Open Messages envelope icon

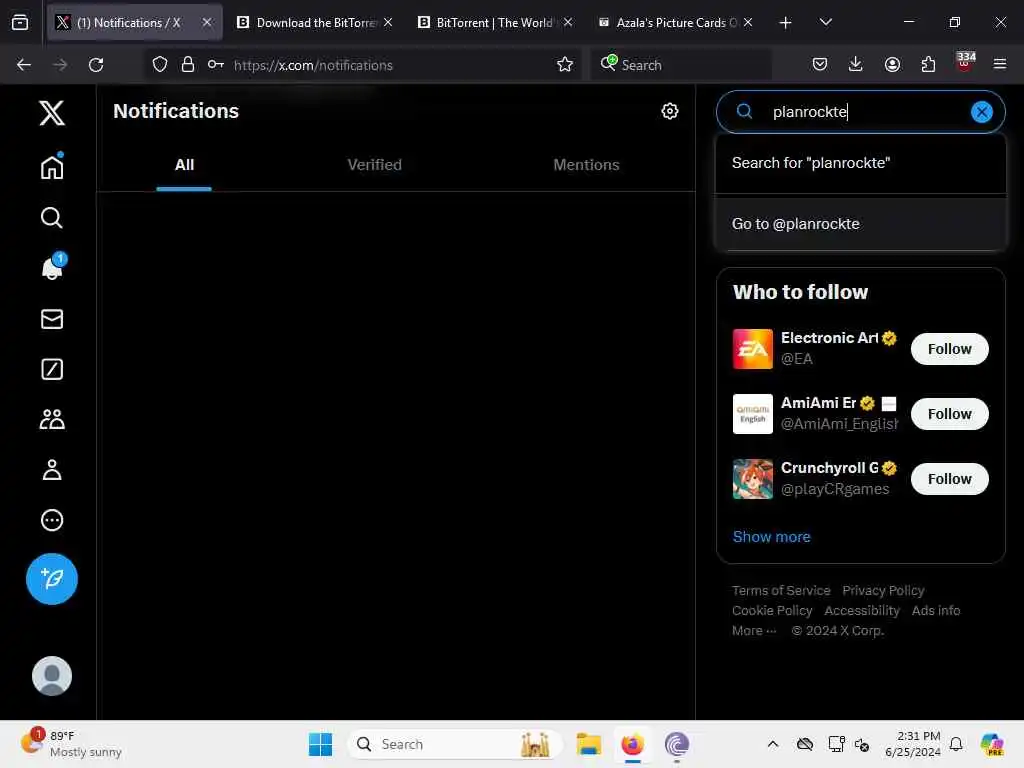coord(52,319)
